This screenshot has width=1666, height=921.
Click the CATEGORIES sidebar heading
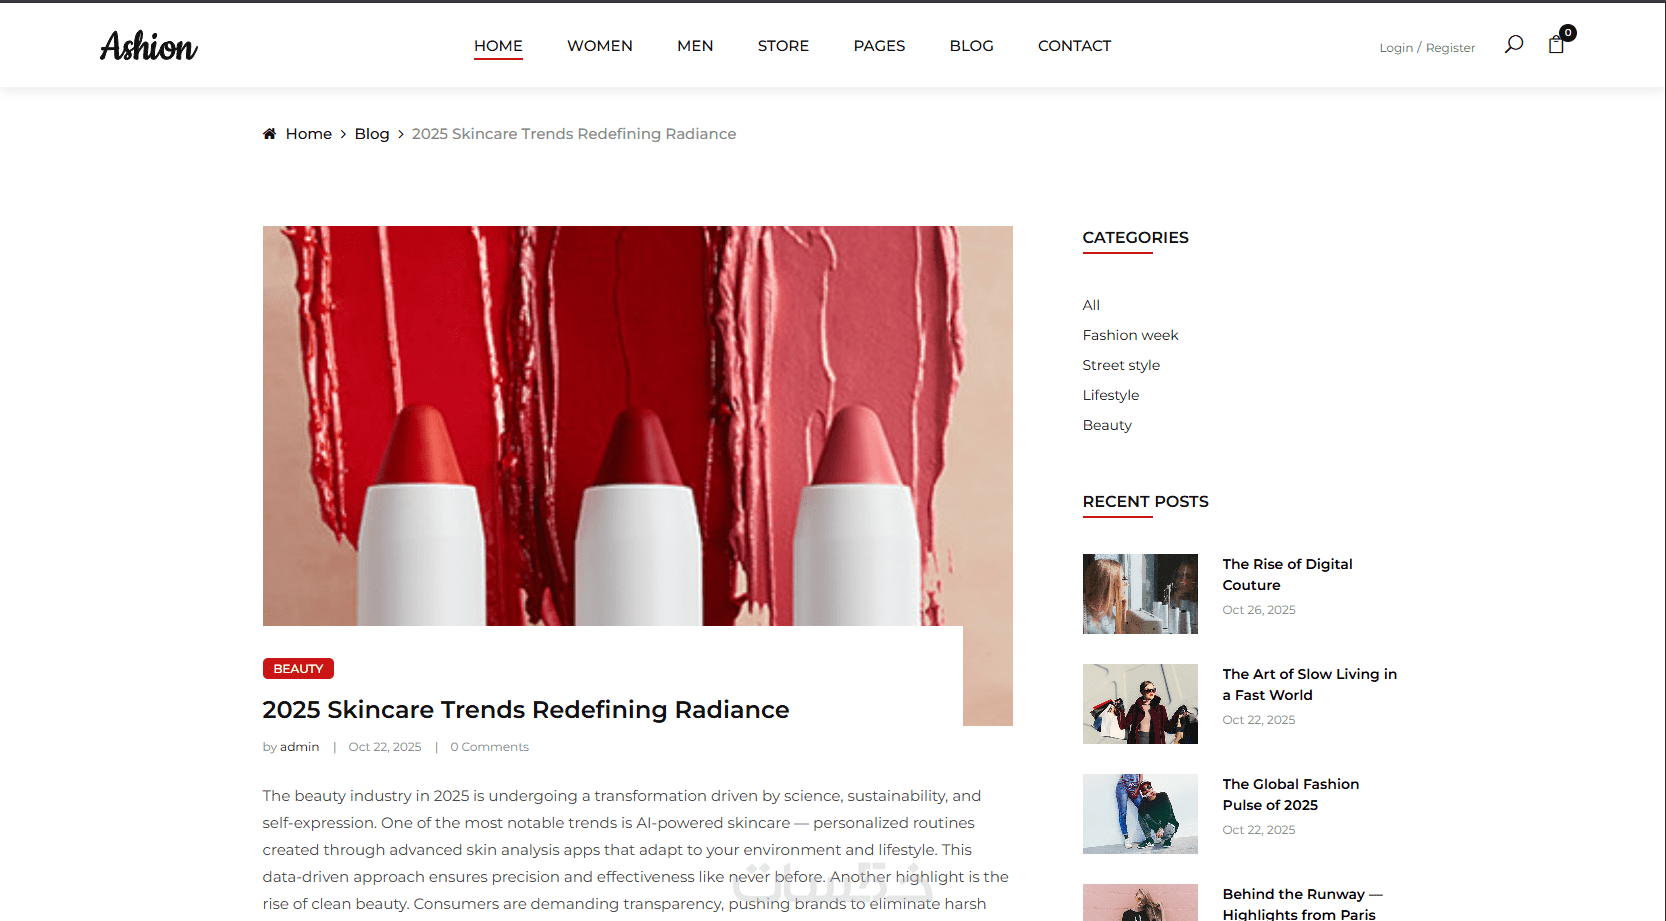[x=1136, y=238]
